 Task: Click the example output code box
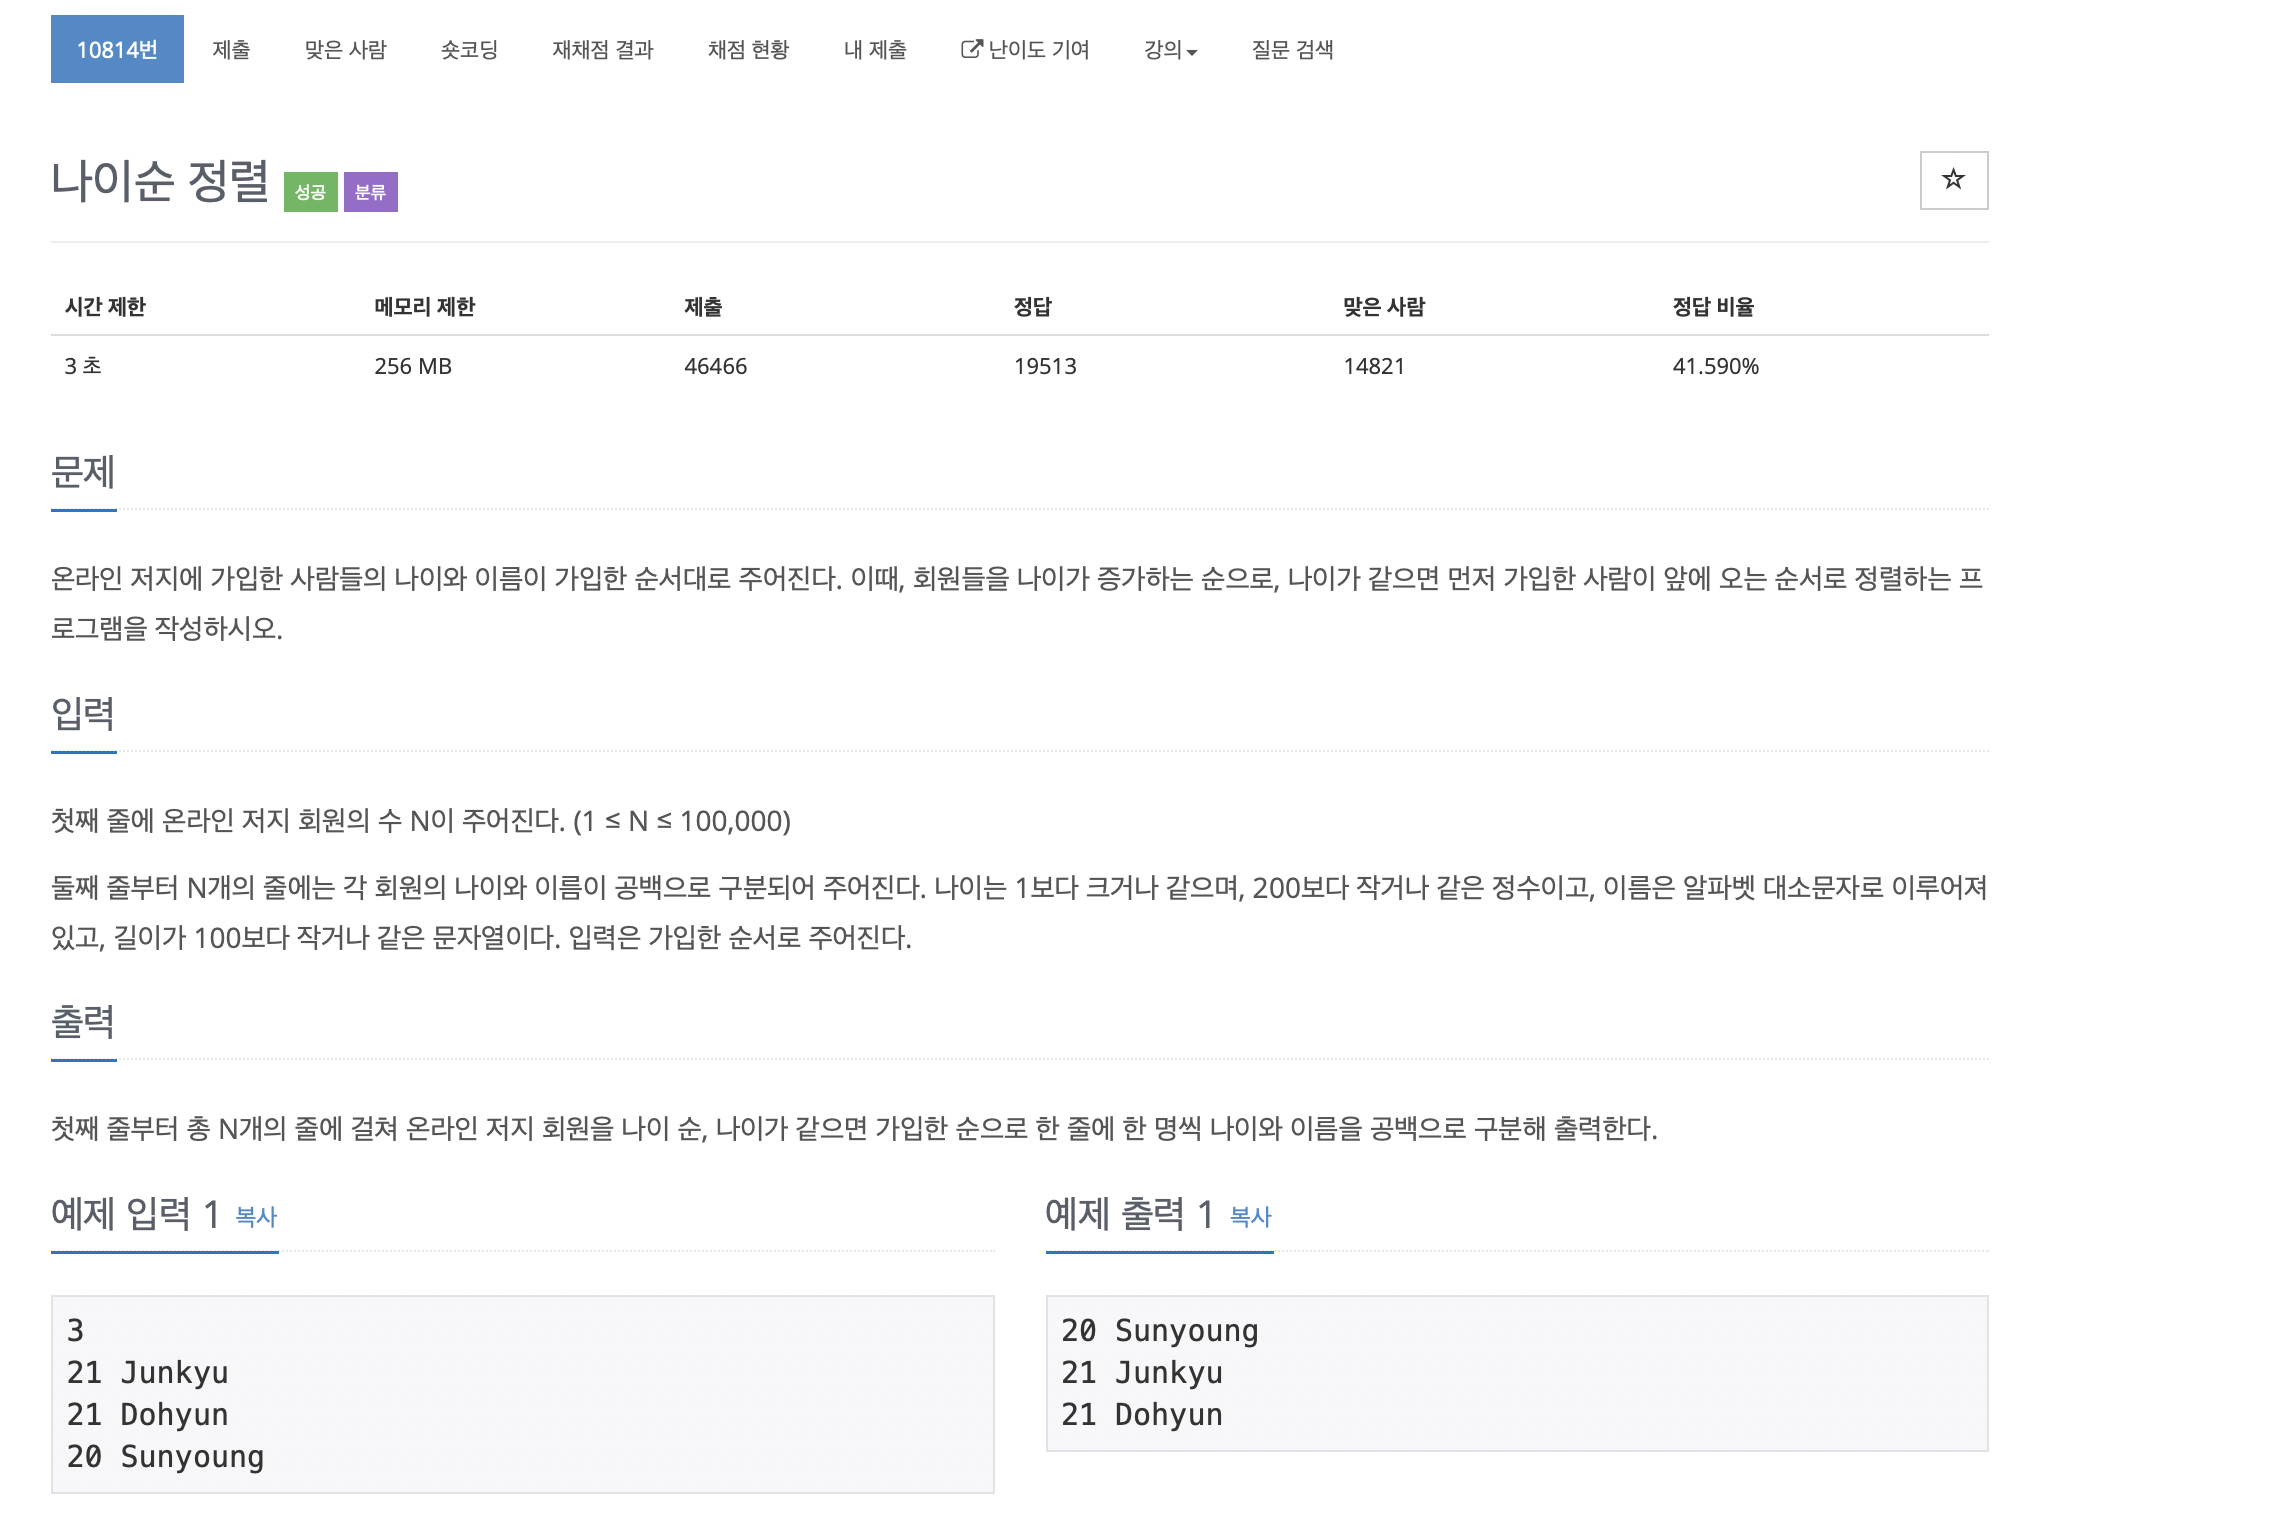click(x=1516, y=1372)
